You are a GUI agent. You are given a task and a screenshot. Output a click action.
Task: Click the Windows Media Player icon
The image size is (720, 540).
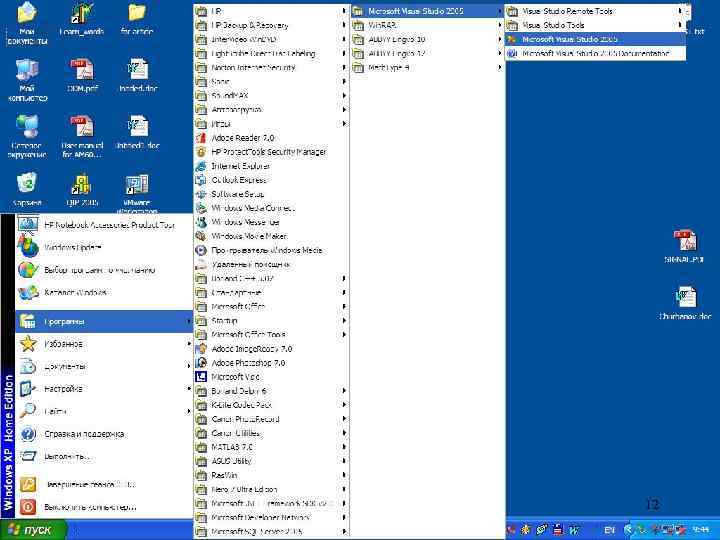point(201,250)
